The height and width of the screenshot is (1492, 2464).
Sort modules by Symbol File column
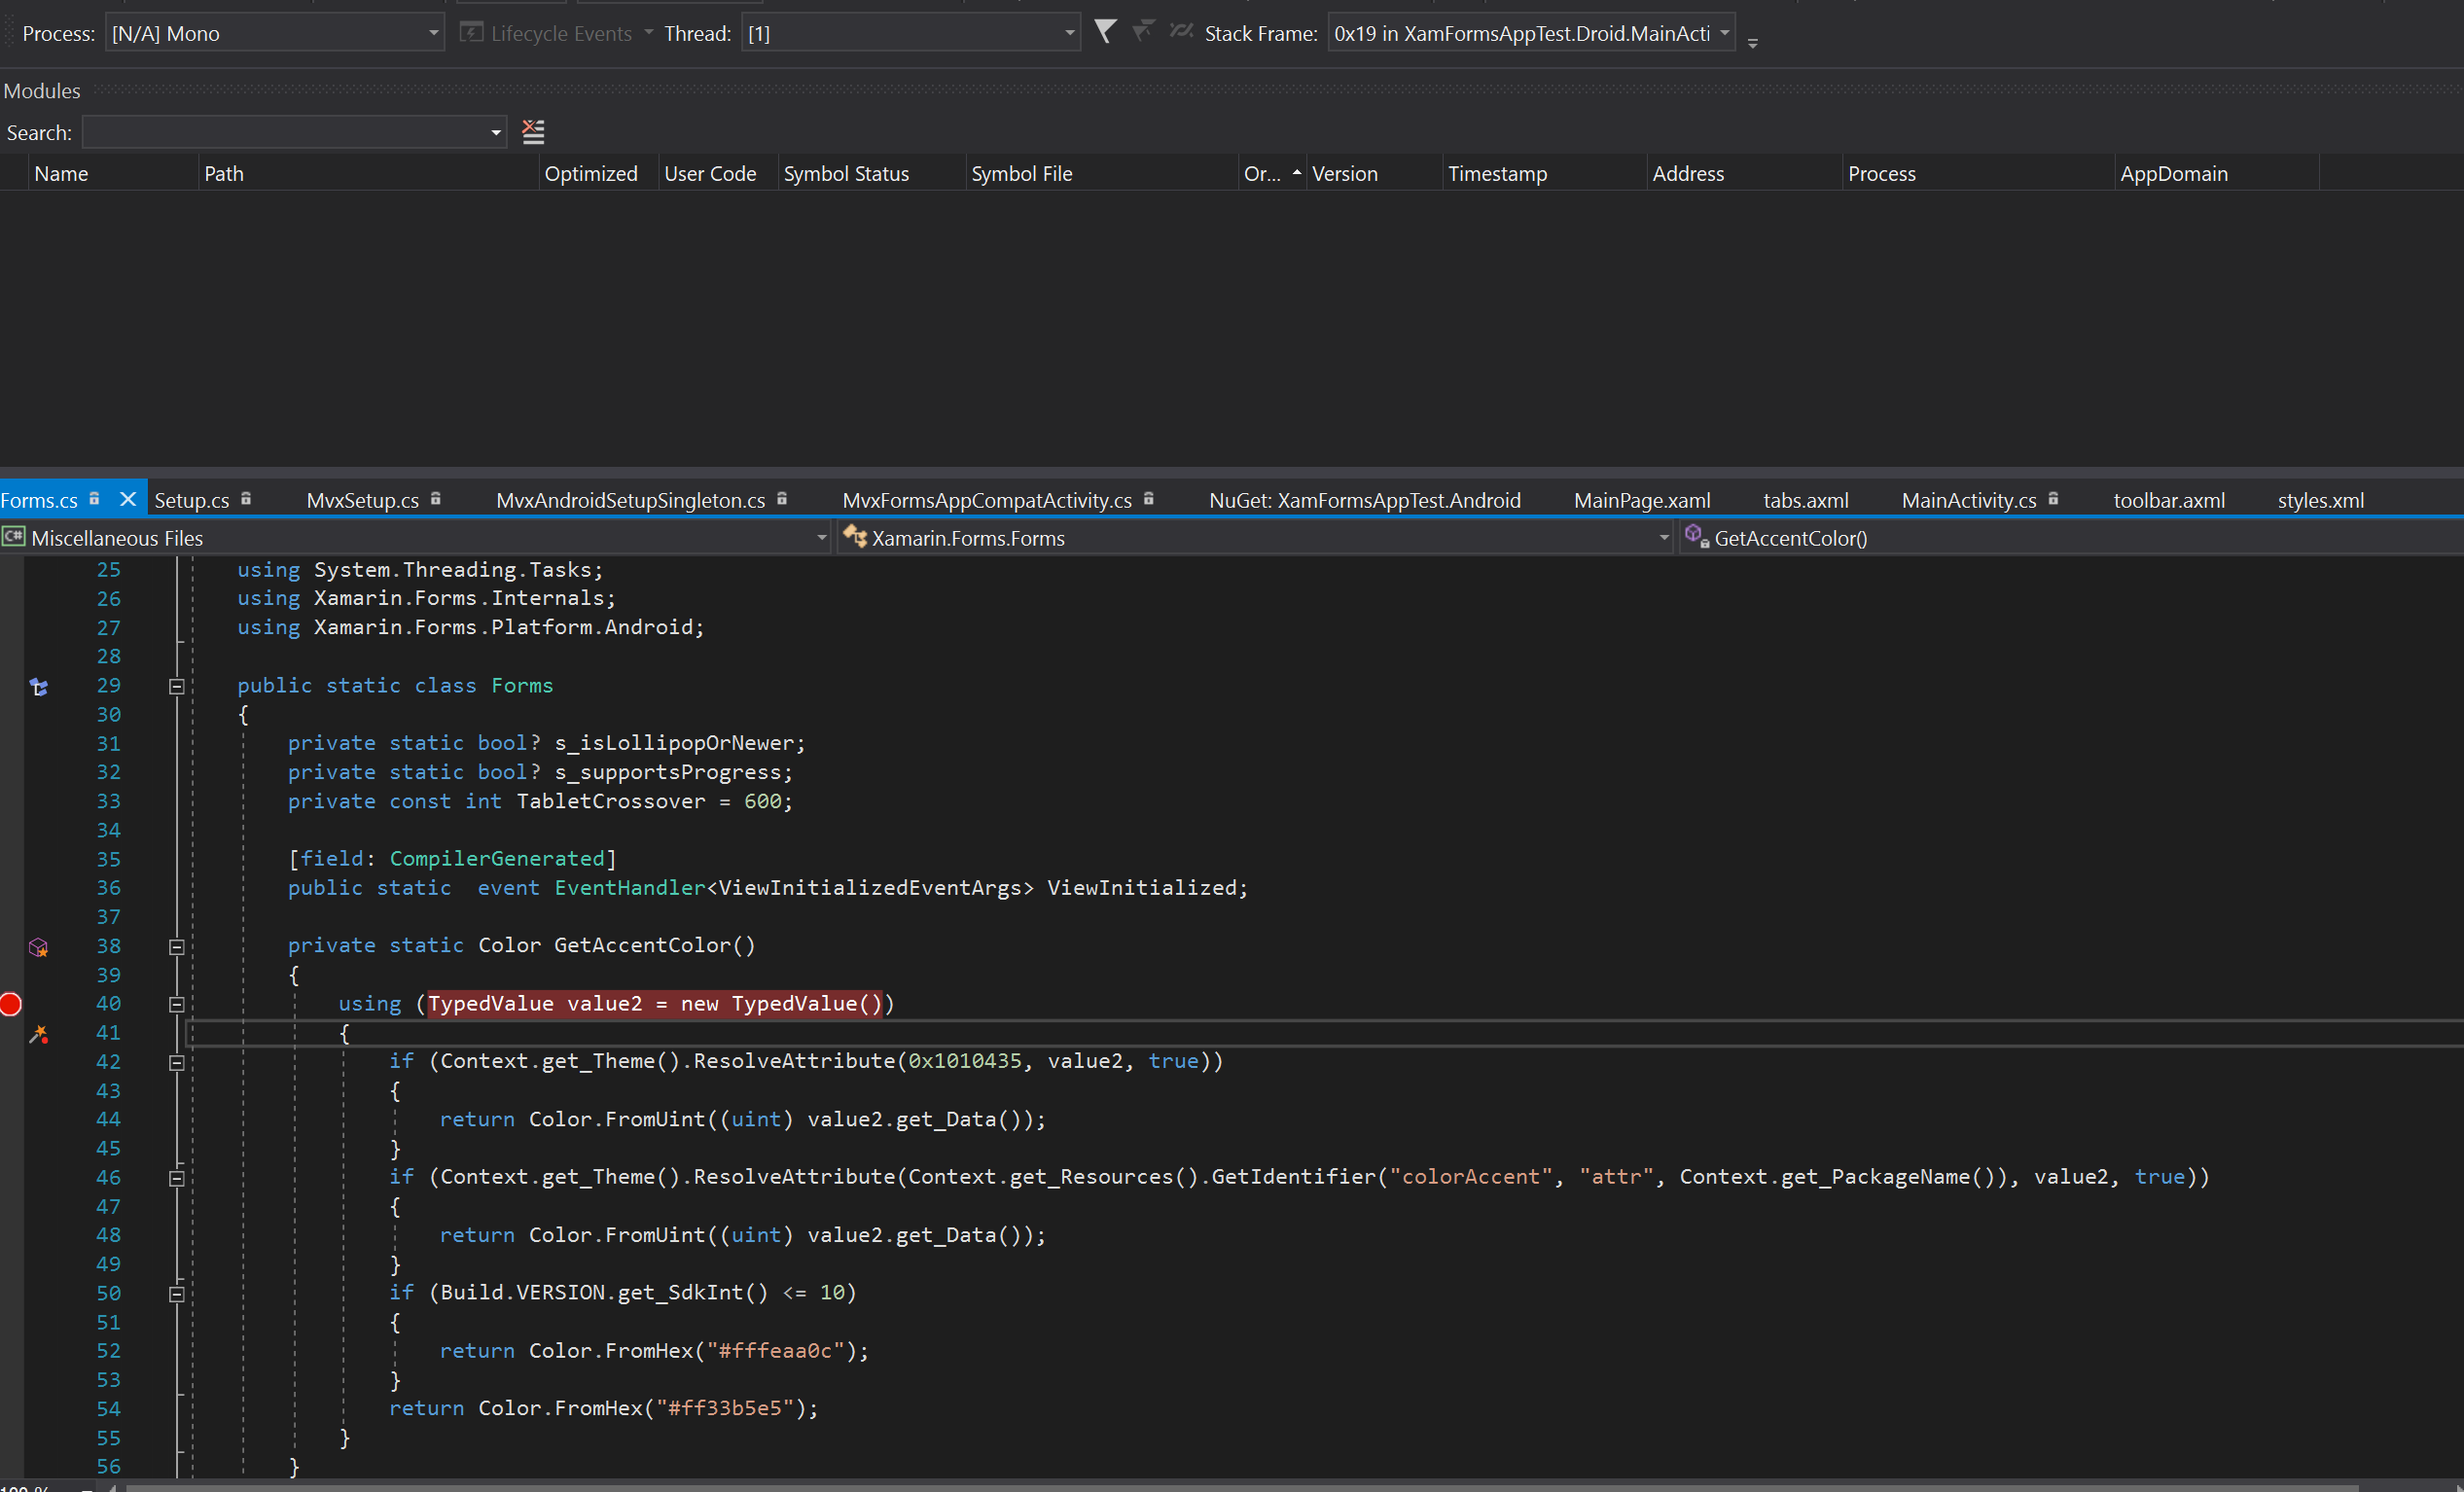(1102, 173)
